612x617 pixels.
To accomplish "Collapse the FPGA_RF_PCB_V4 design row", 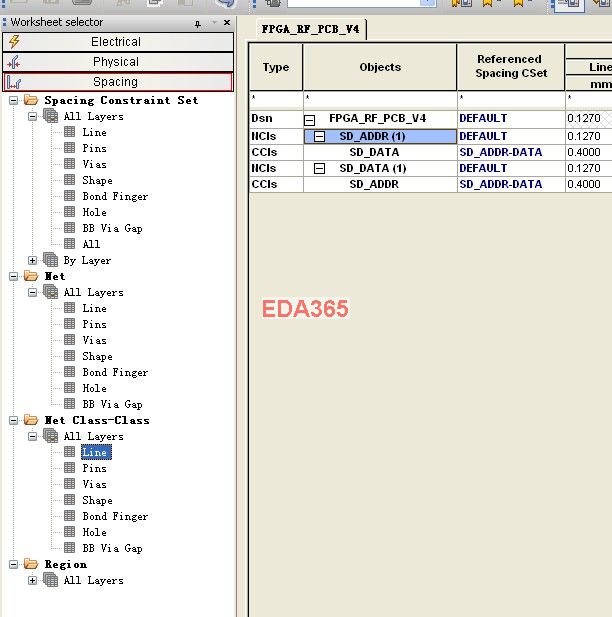I will coord(310,120).
